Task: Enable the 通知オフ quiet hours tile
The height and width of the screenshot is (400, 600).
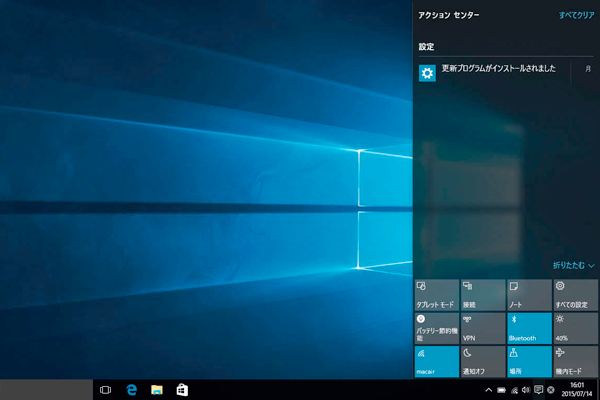Action: coord(483,362)
